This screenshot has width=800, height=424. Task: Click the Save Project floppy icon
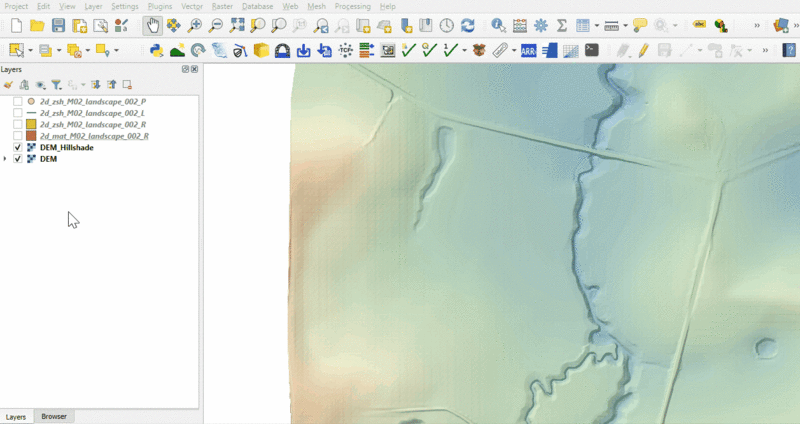tap(58, 26)
